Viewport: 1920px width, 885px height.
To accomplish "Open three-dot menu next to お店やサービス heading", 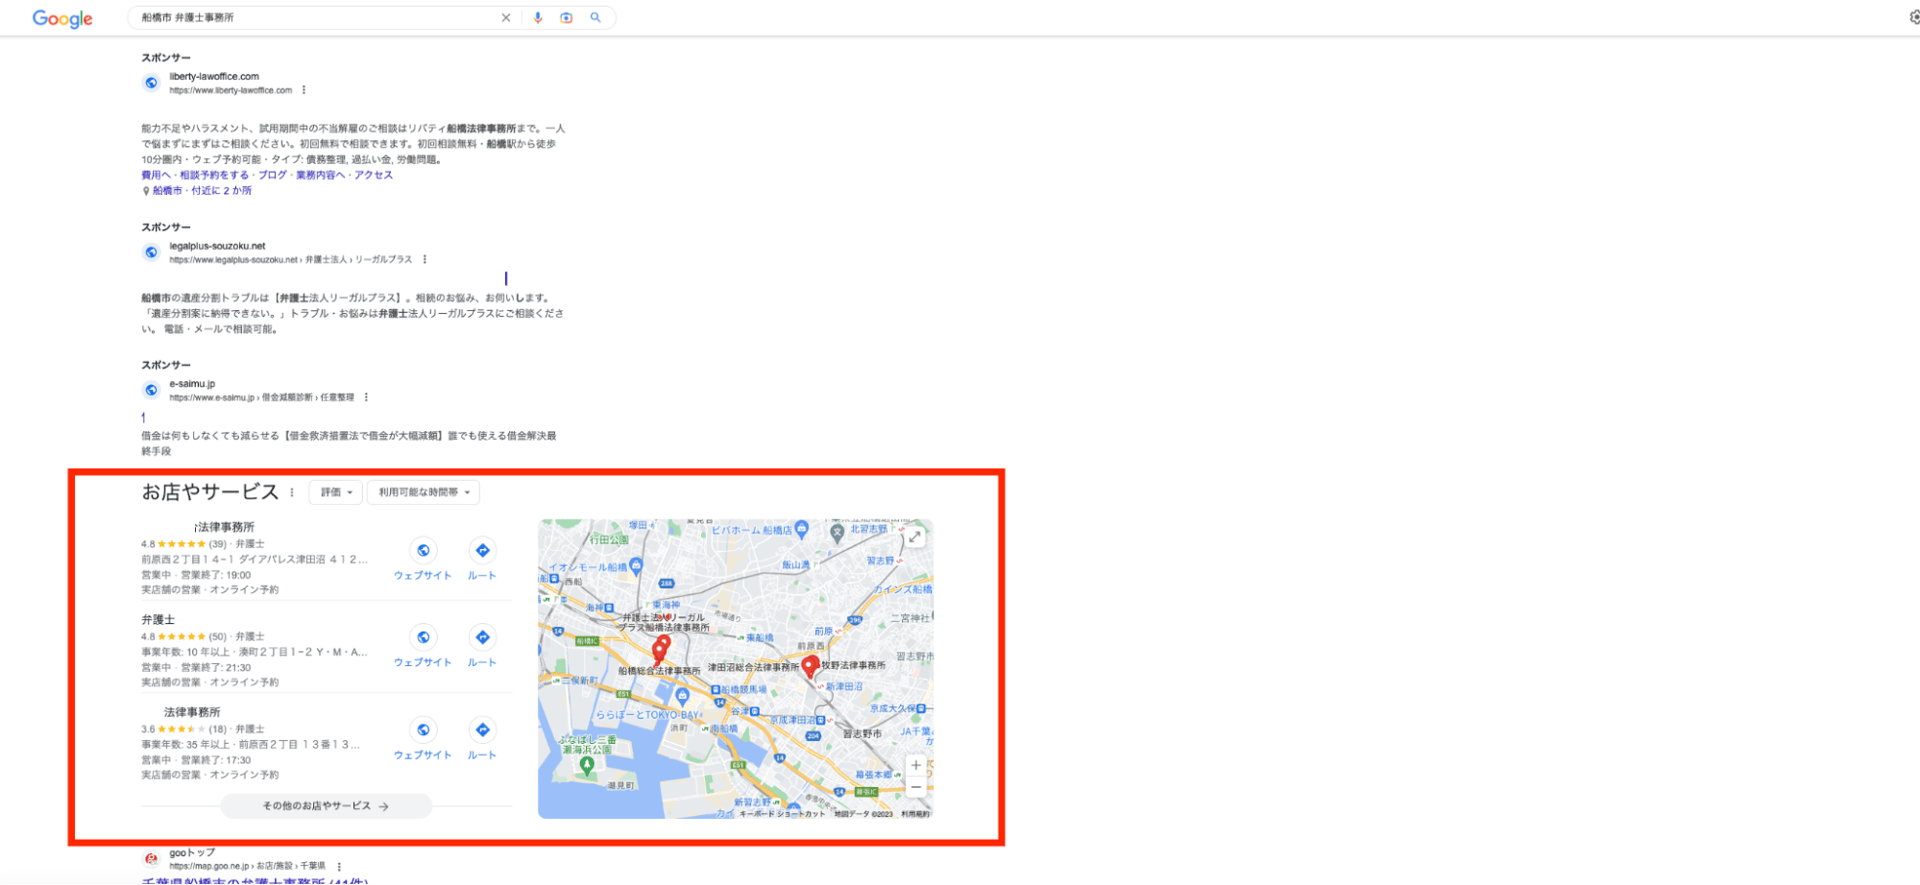I will (x=292, y=492).
